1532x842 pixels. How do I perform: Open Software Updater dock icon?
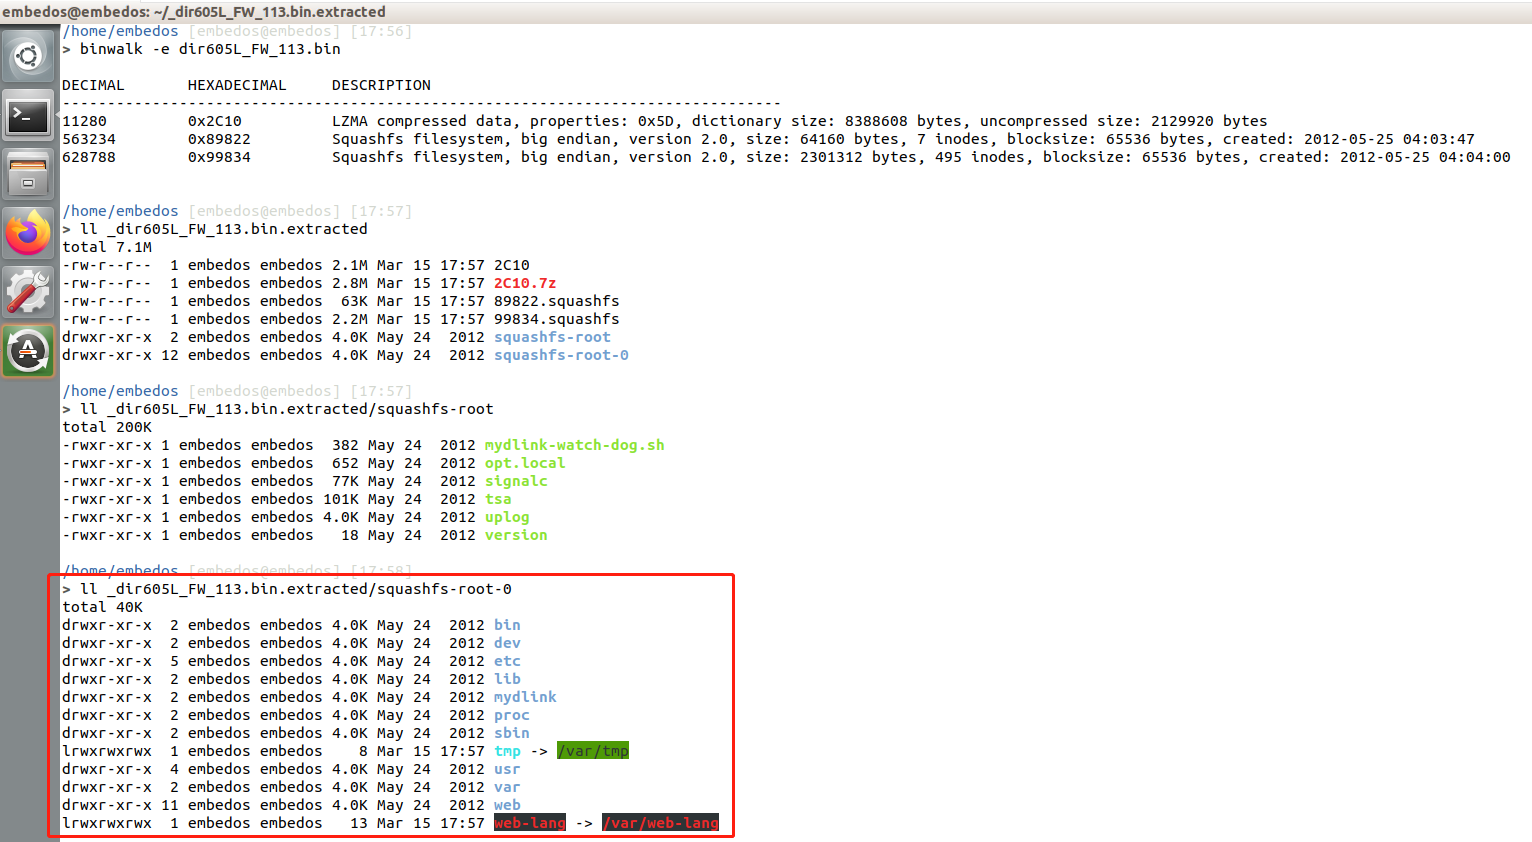[x=28, y=351]
